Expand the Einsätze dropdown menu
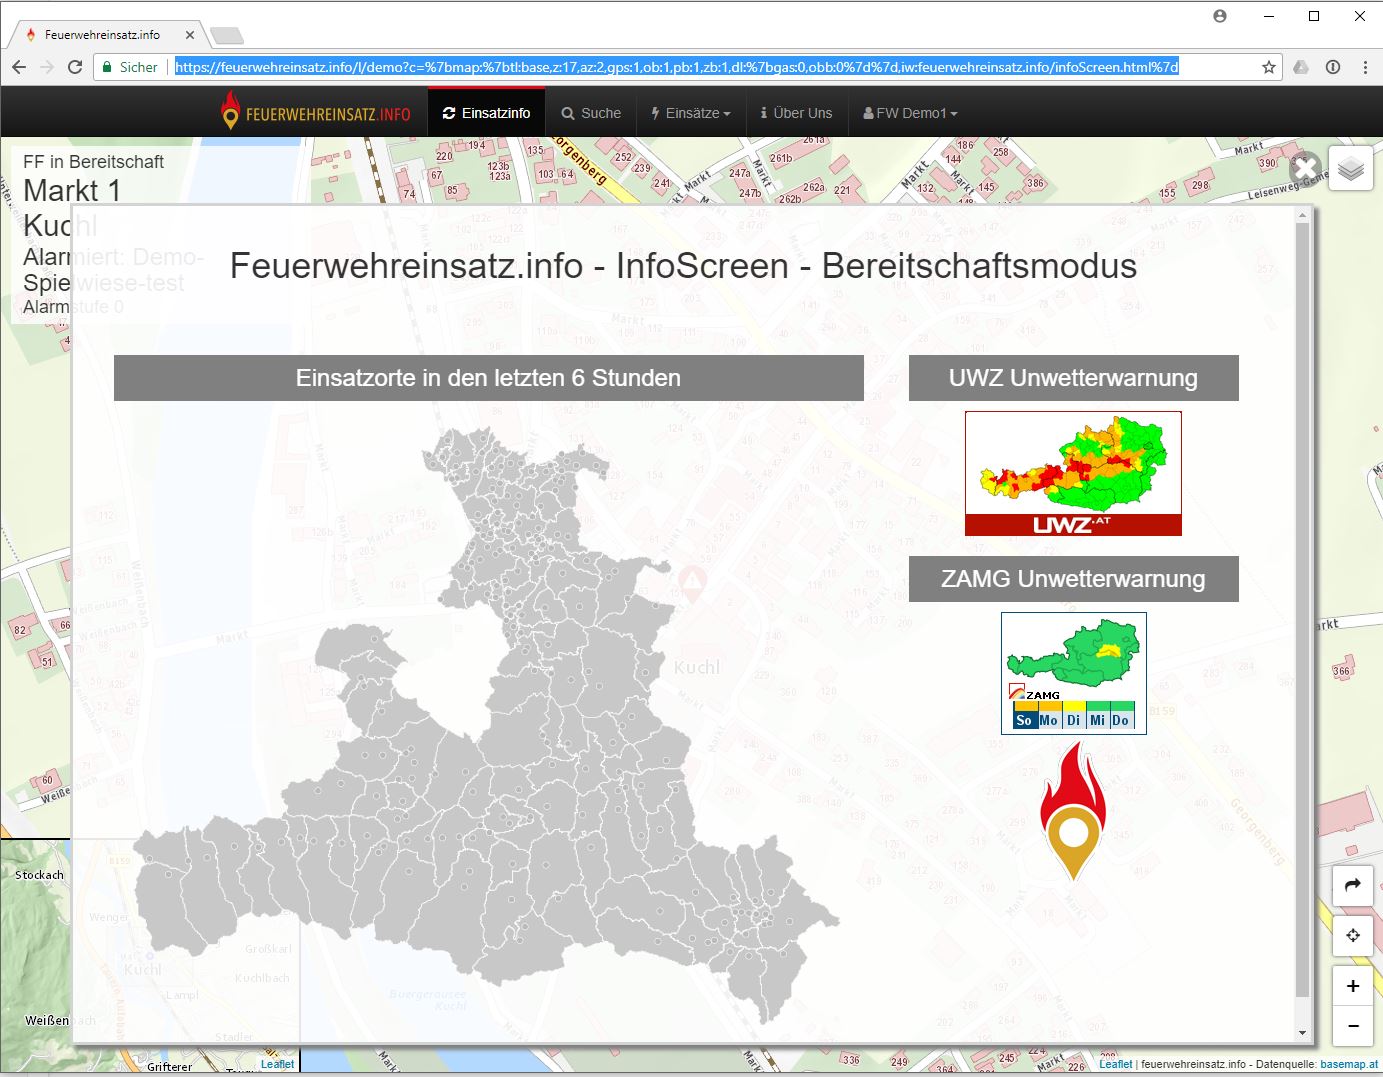The image size is (1383, 1077). (x=691, y=113)
